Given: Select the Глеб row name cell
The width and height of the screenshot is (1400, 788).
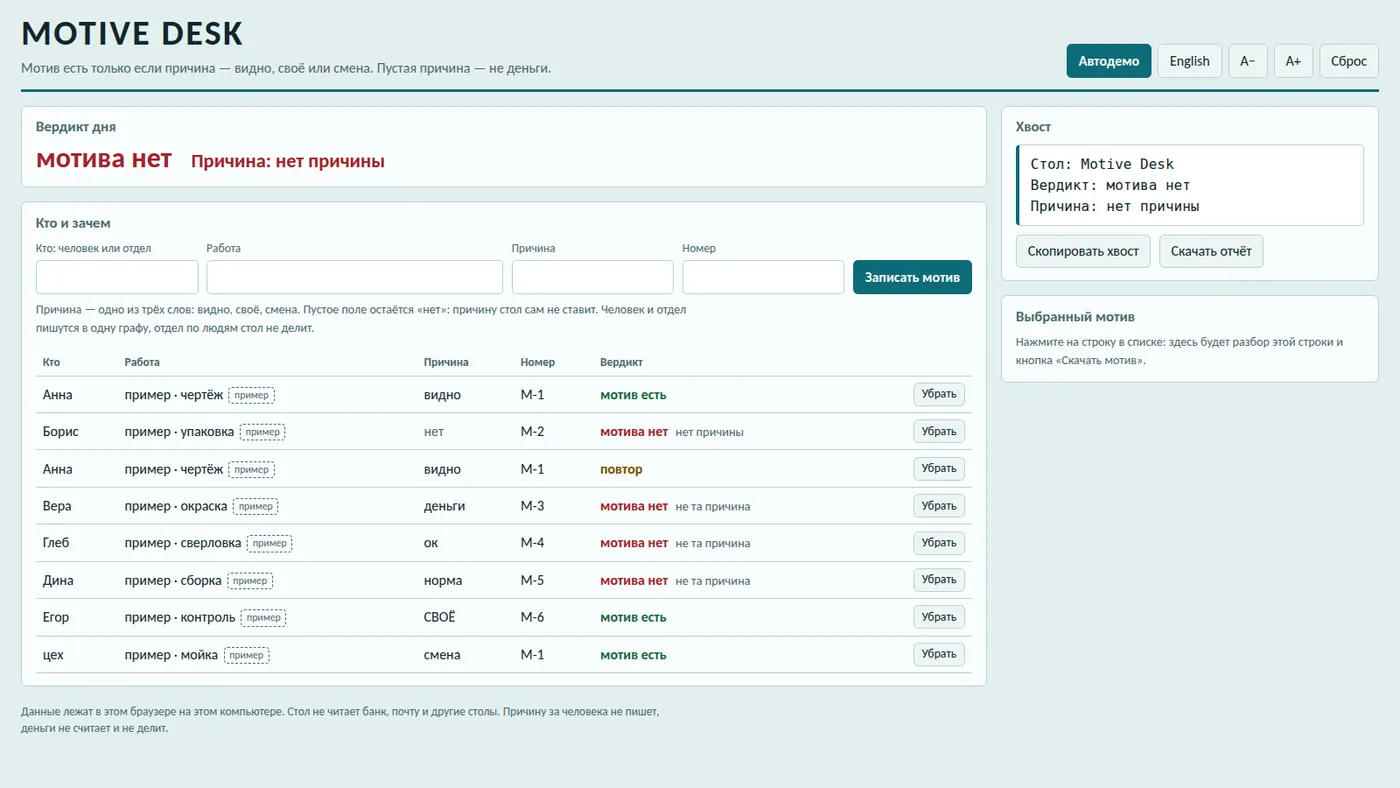Looking at the screenshot, I should [56, 543].
